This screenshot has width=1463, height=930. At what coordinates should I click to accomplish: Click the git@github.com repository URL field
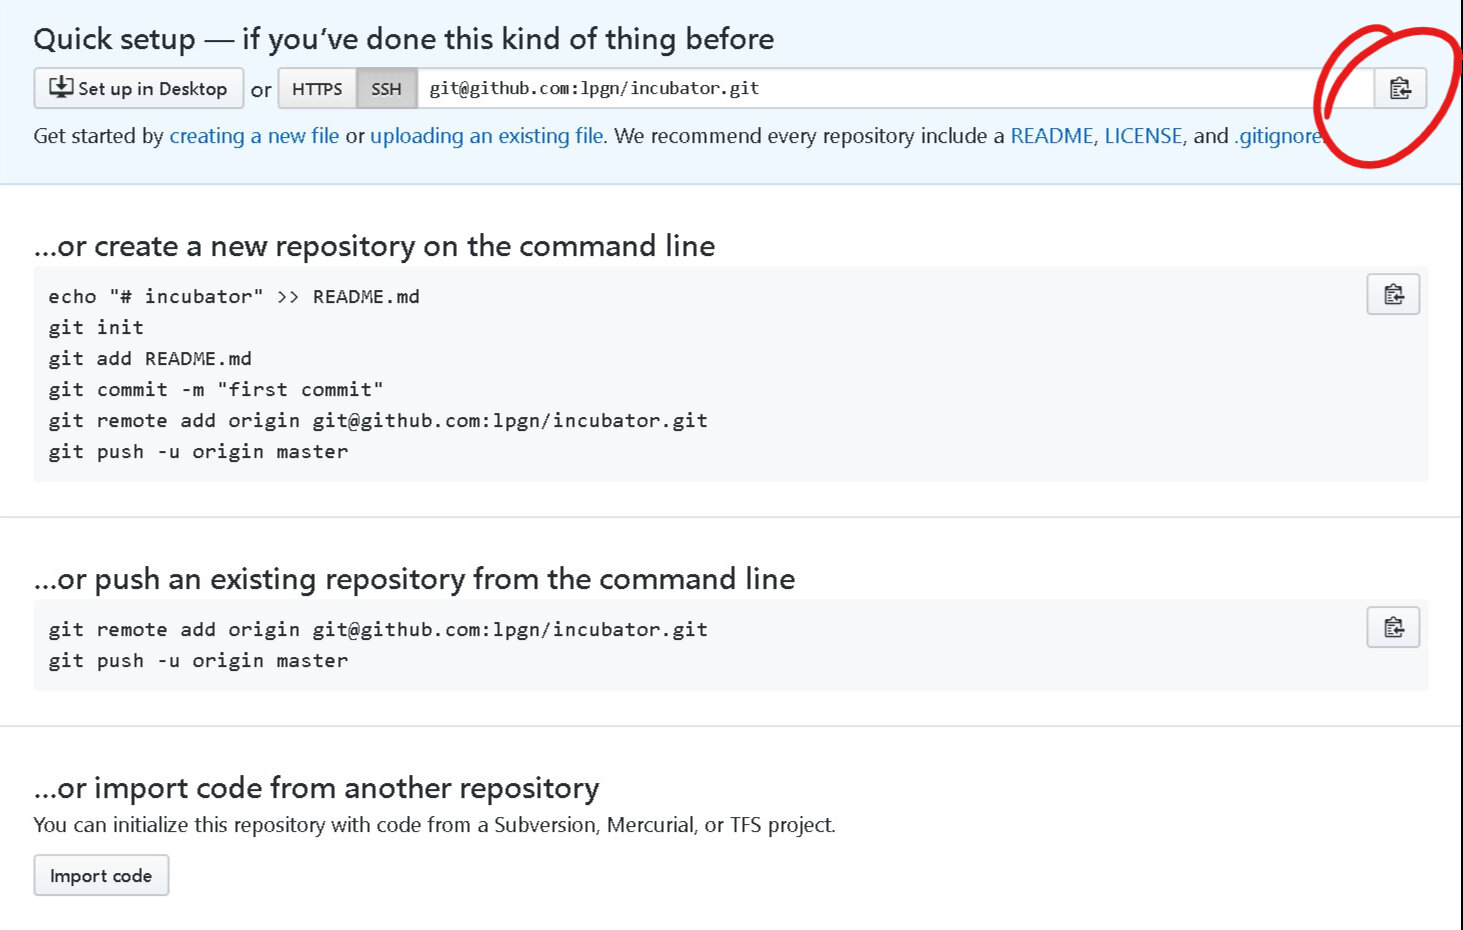(895, 89)
